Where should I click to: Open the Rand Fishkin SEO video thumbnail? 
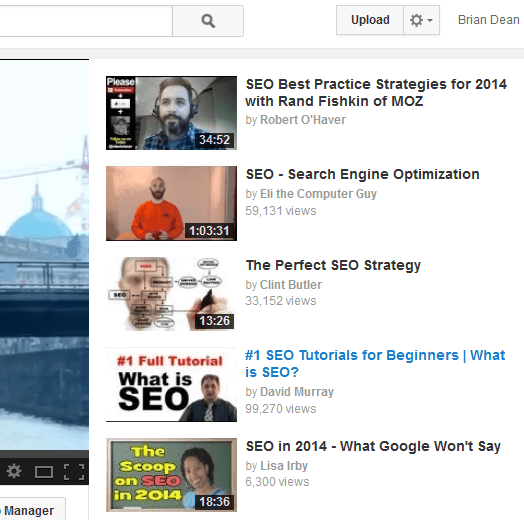171,113
